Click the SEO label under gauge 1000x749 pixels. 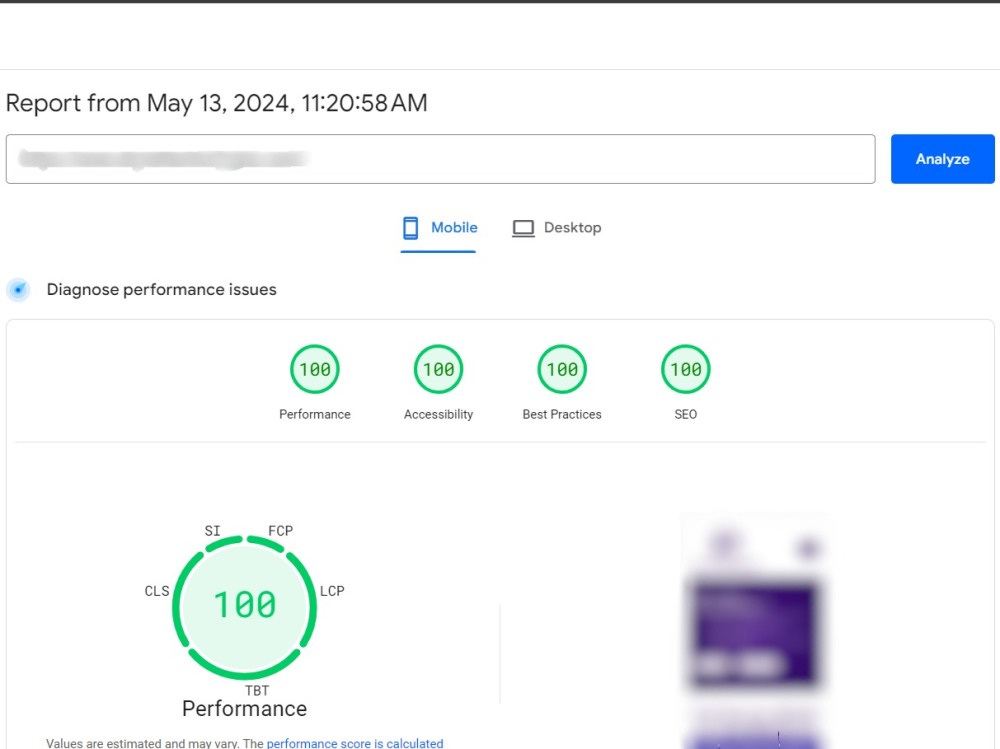pos(686,414)
